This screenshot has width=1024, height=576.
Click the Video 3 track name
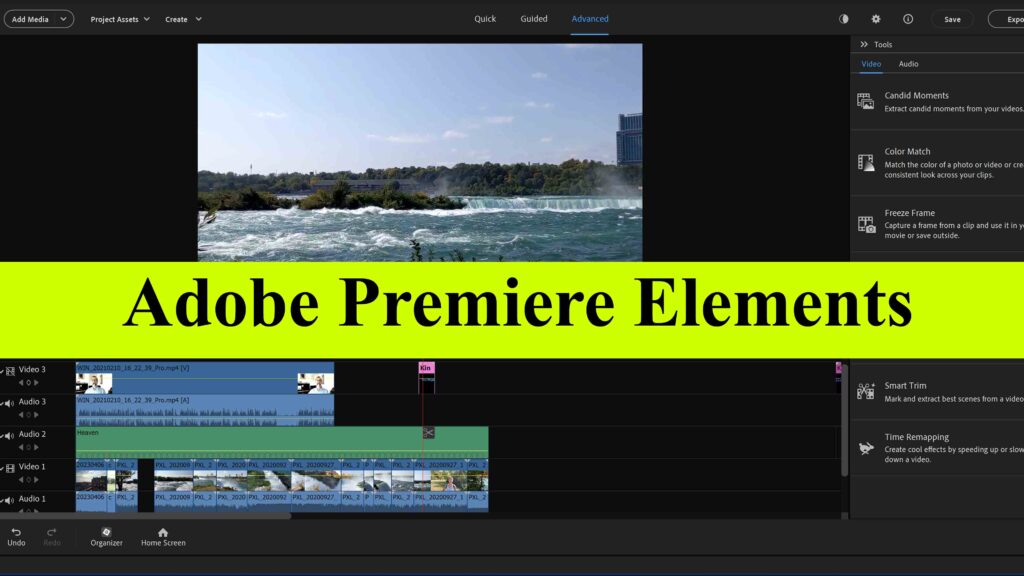pyautogui.click(x=32, y=370)
